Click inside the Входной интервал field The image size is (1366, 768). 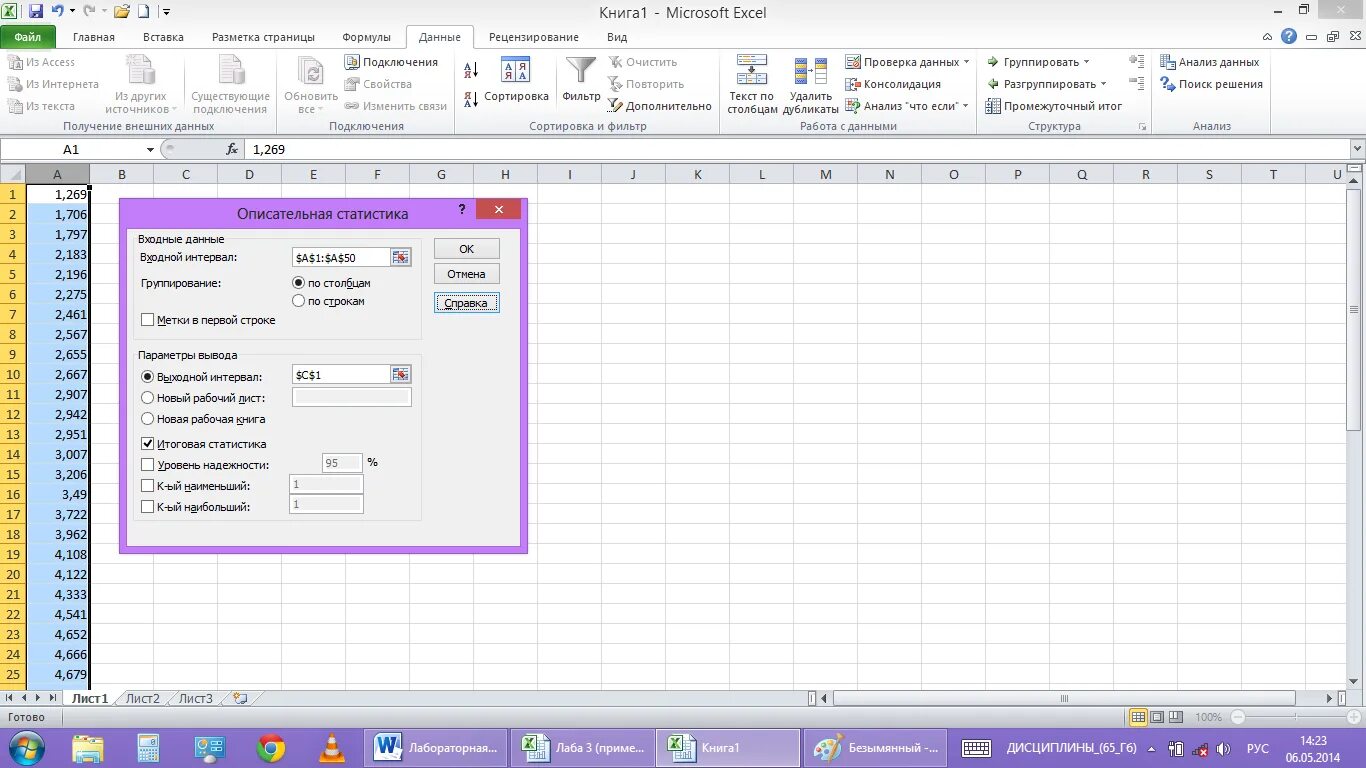point(341,257)
